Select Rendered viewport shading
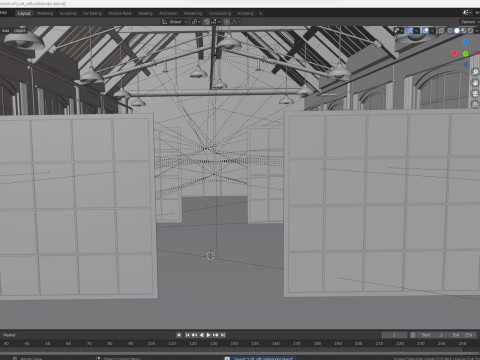The width and height of the screenshot is (480, 360). click(x=470, y=31)
